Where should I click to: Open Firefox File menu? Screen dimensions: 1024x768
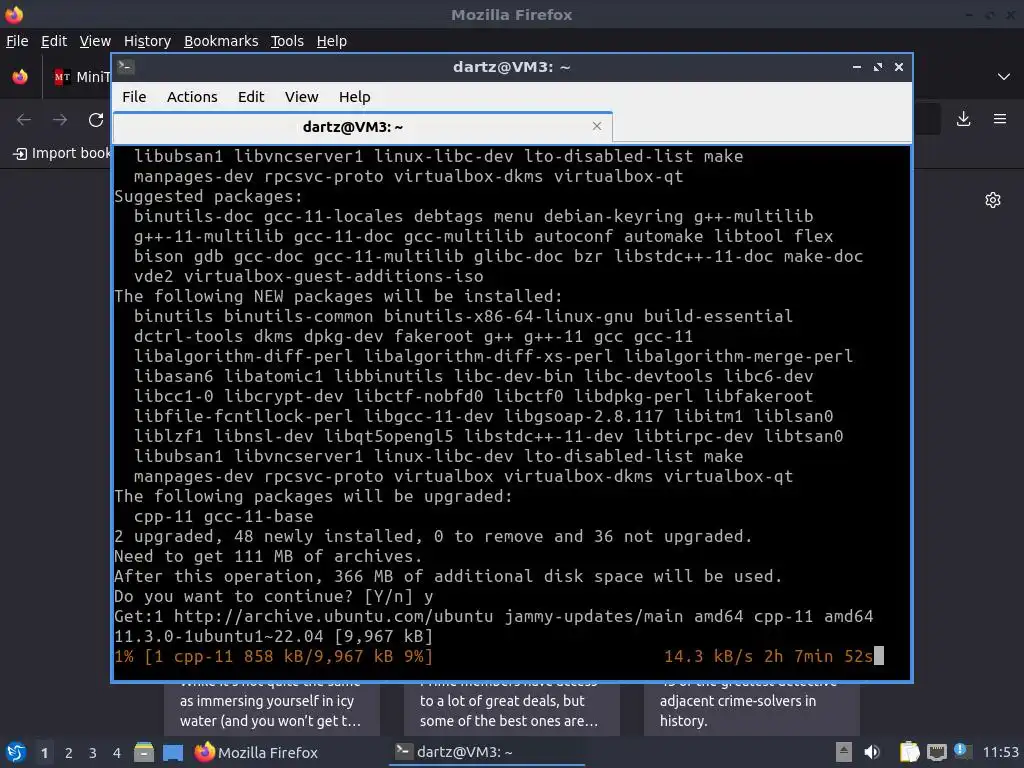17,41
